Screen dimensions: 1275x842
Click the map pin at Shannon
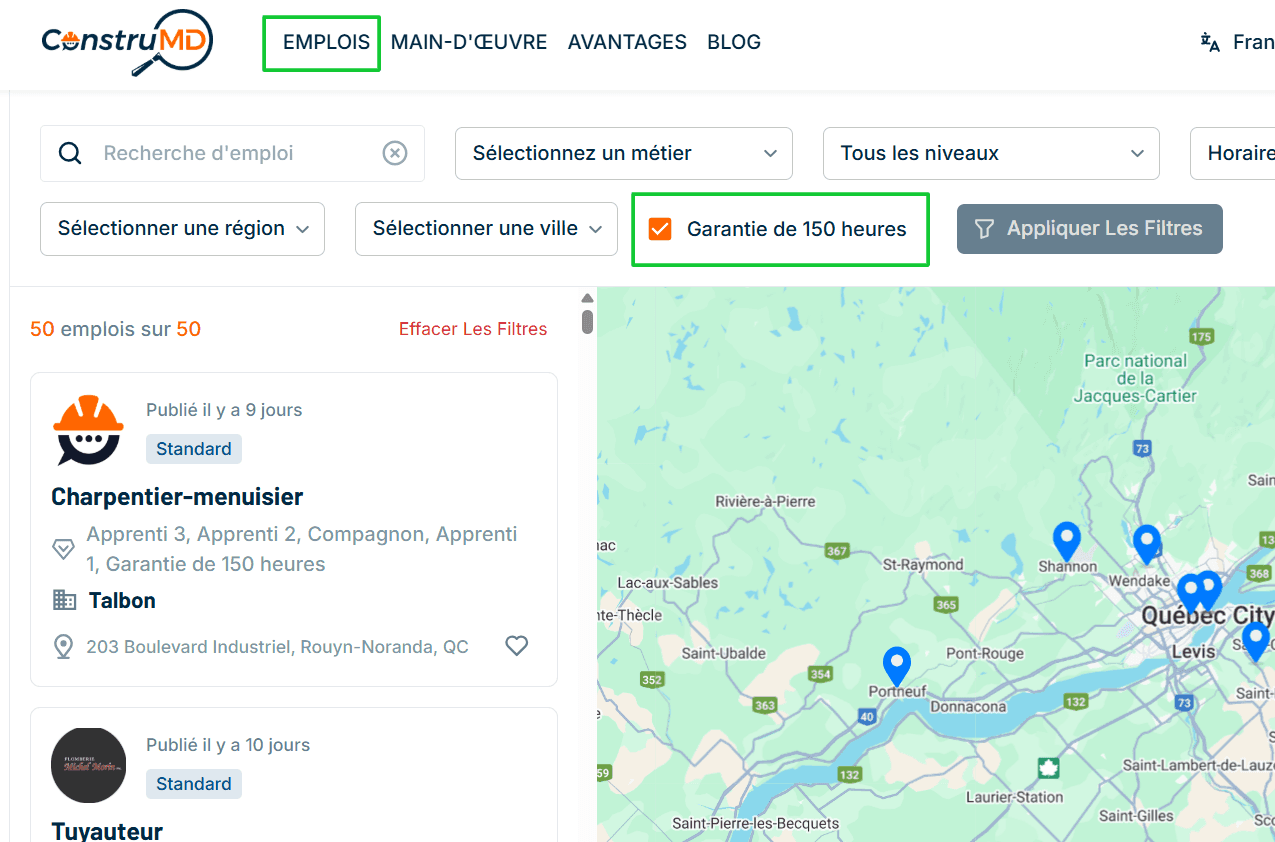(1067, 541)
